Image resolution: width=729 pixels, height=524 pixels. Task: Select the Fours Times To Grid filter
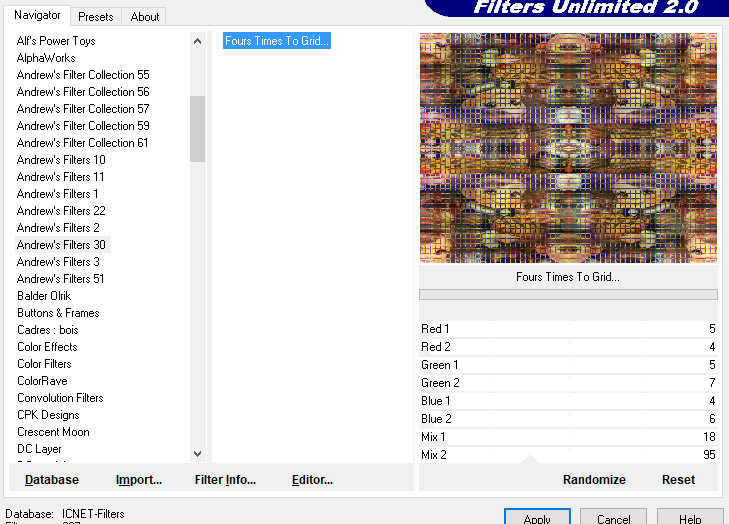pyautogui.click(x=277, y=41)
